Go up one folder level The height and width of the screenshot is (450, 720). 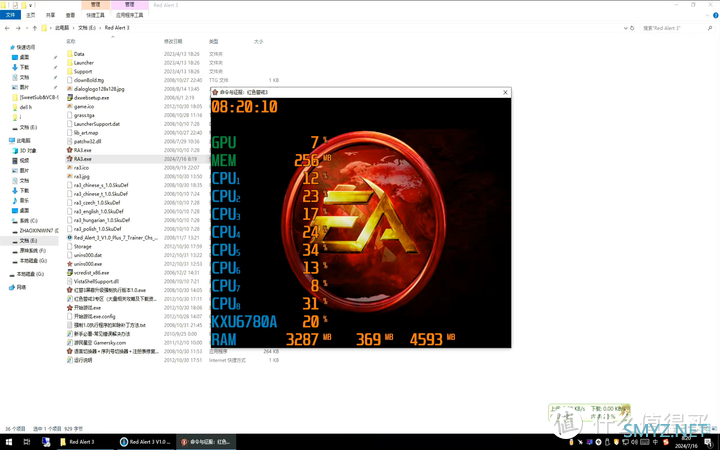click(34, 28)
